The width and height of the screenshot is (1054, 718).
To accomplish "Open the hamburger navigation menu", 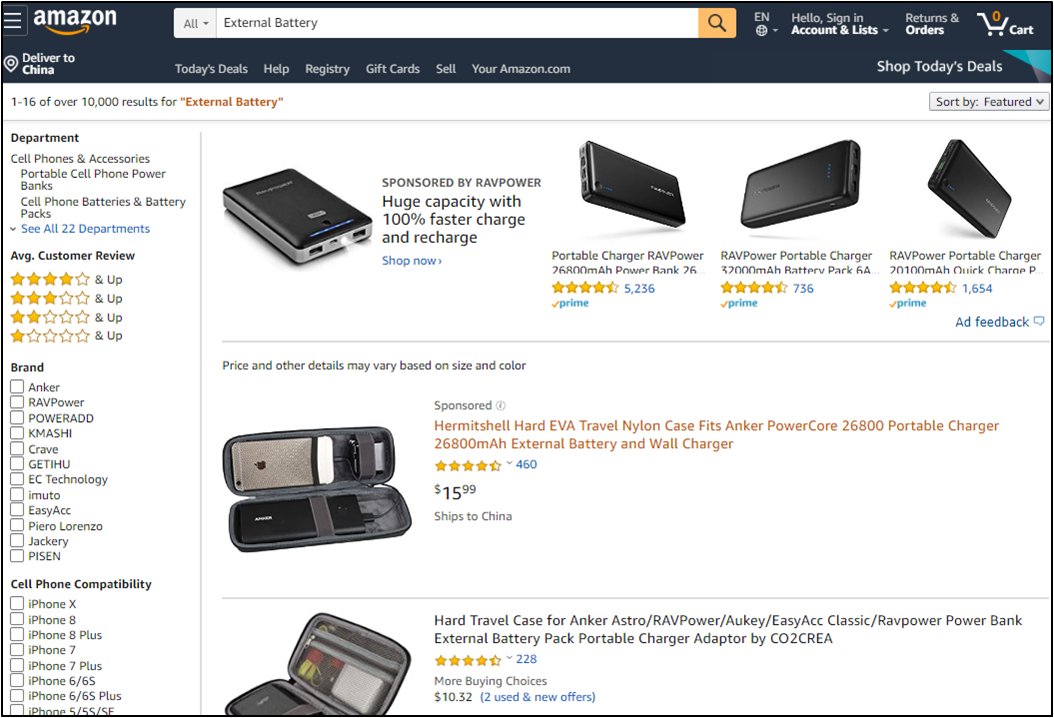I will point(14,22).
